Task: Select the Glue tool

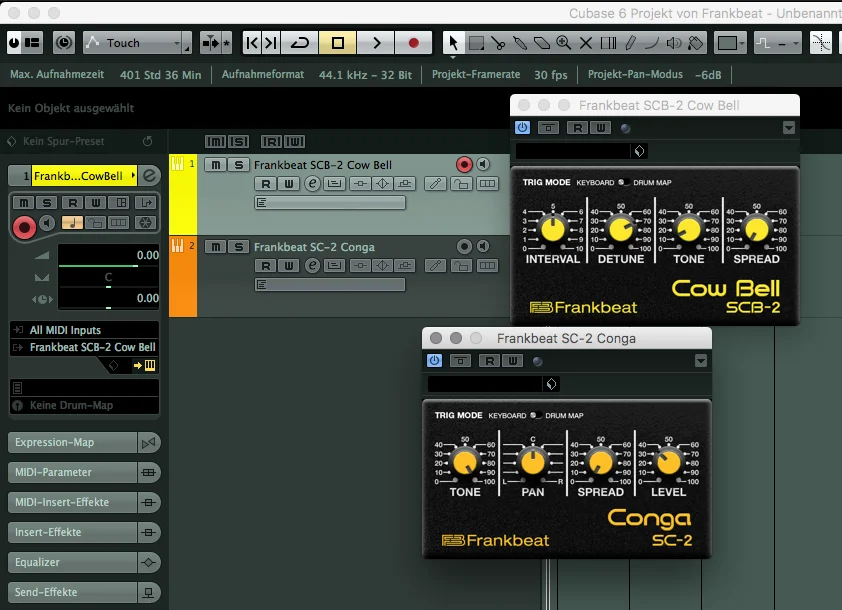Action: 520,42
